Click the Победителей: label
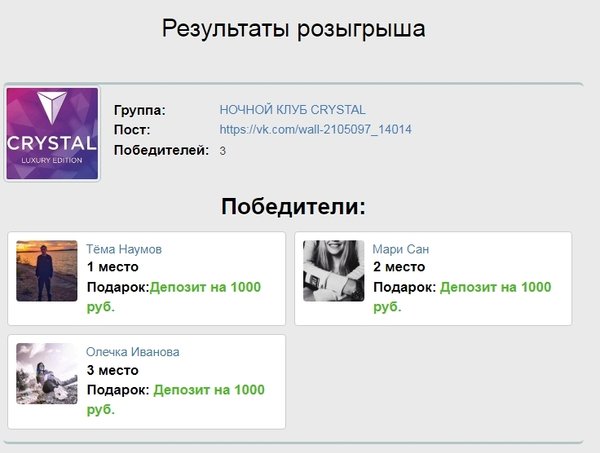The height and width of the screenshot is (453, 600). tap(161, 150)
